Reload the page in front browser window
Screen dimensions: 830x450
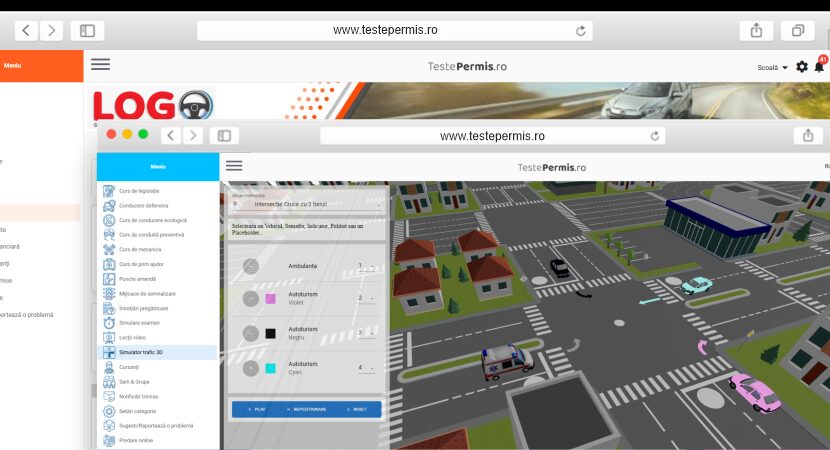(655, 136)
